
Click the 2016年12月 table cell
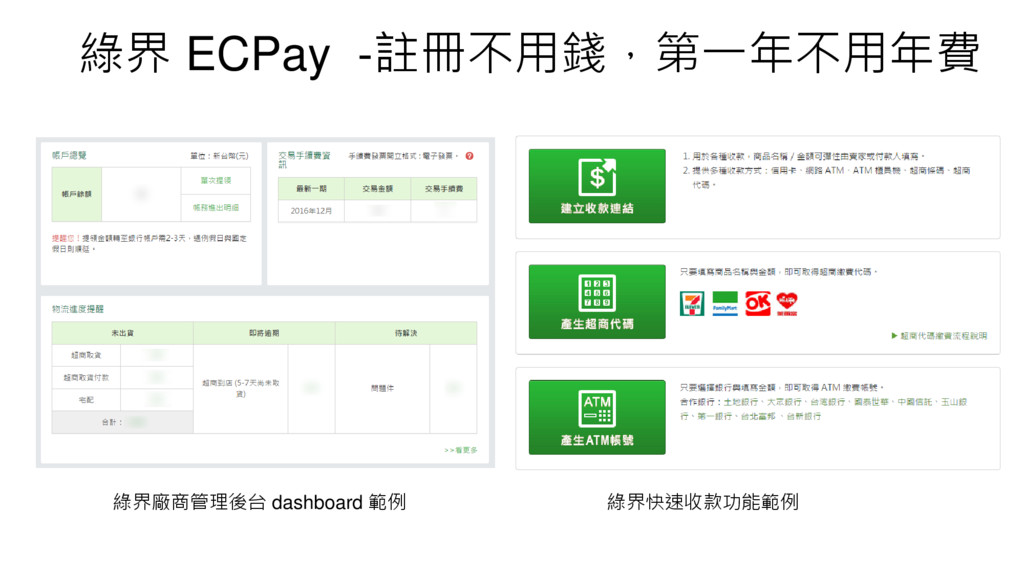pos(312,211)
